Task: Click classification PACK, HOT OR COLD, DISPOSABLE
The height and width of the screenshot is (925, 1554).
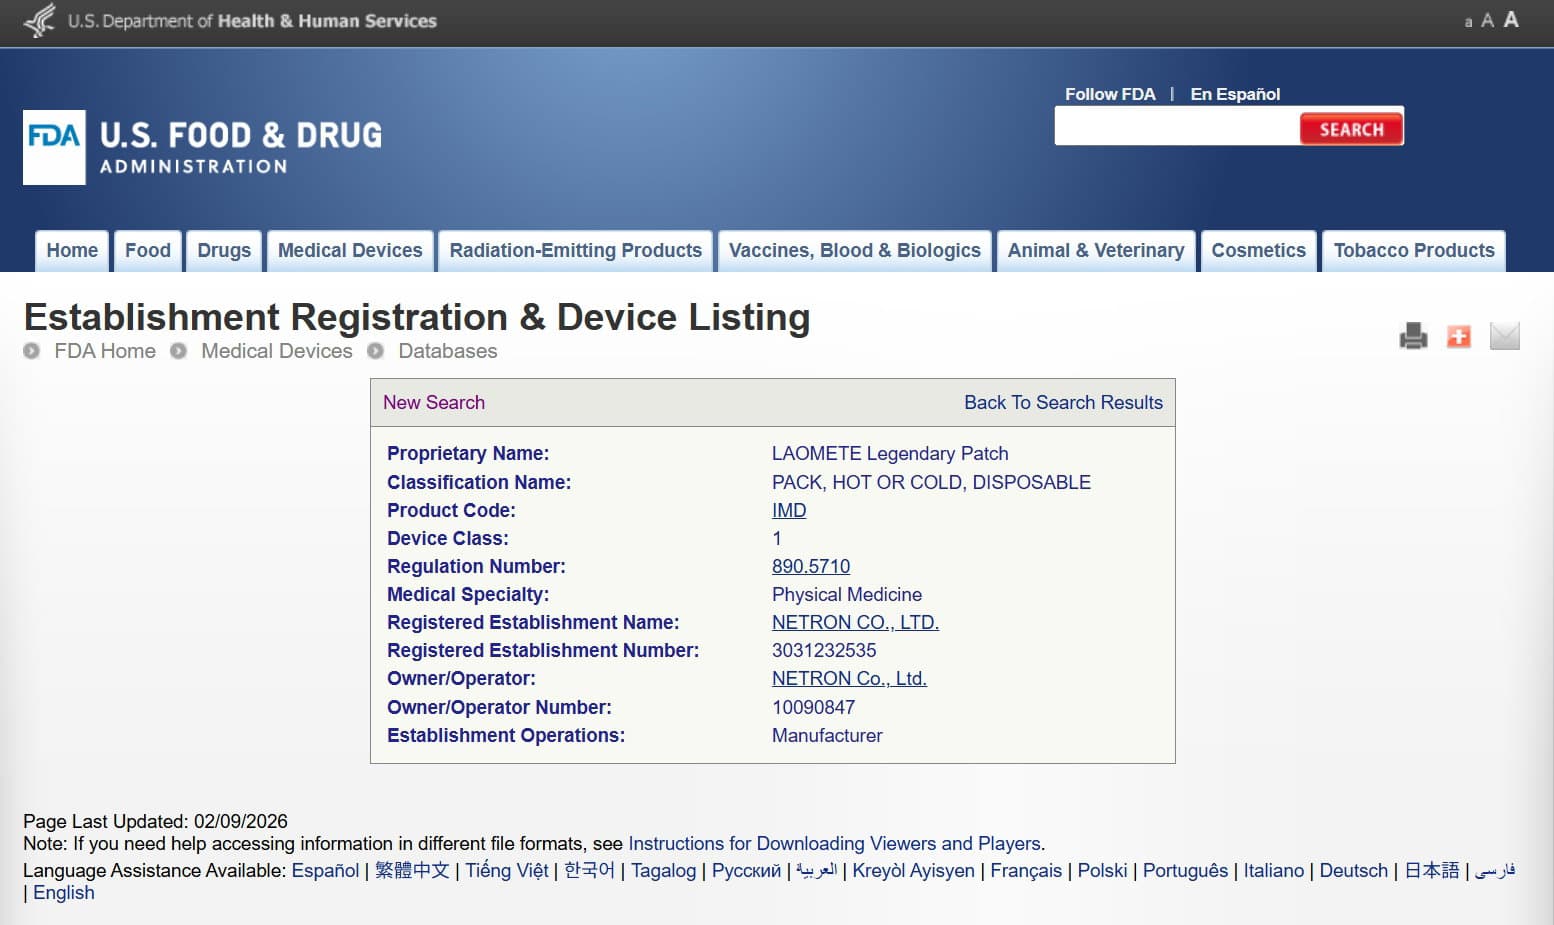Action: (x=931, y=482)
